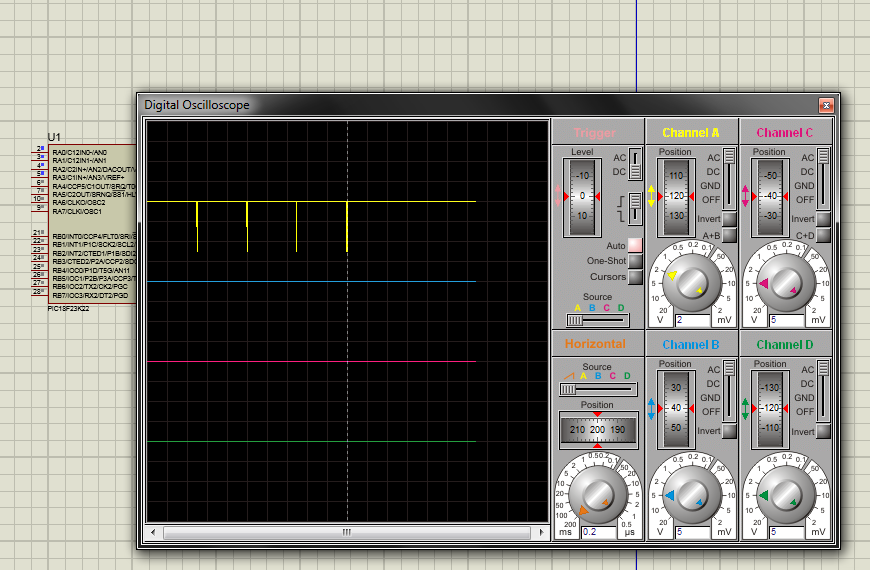The image size is (870, 570).
Task: Click GND label in Channel D panel
Action: (x=804, y=398)
